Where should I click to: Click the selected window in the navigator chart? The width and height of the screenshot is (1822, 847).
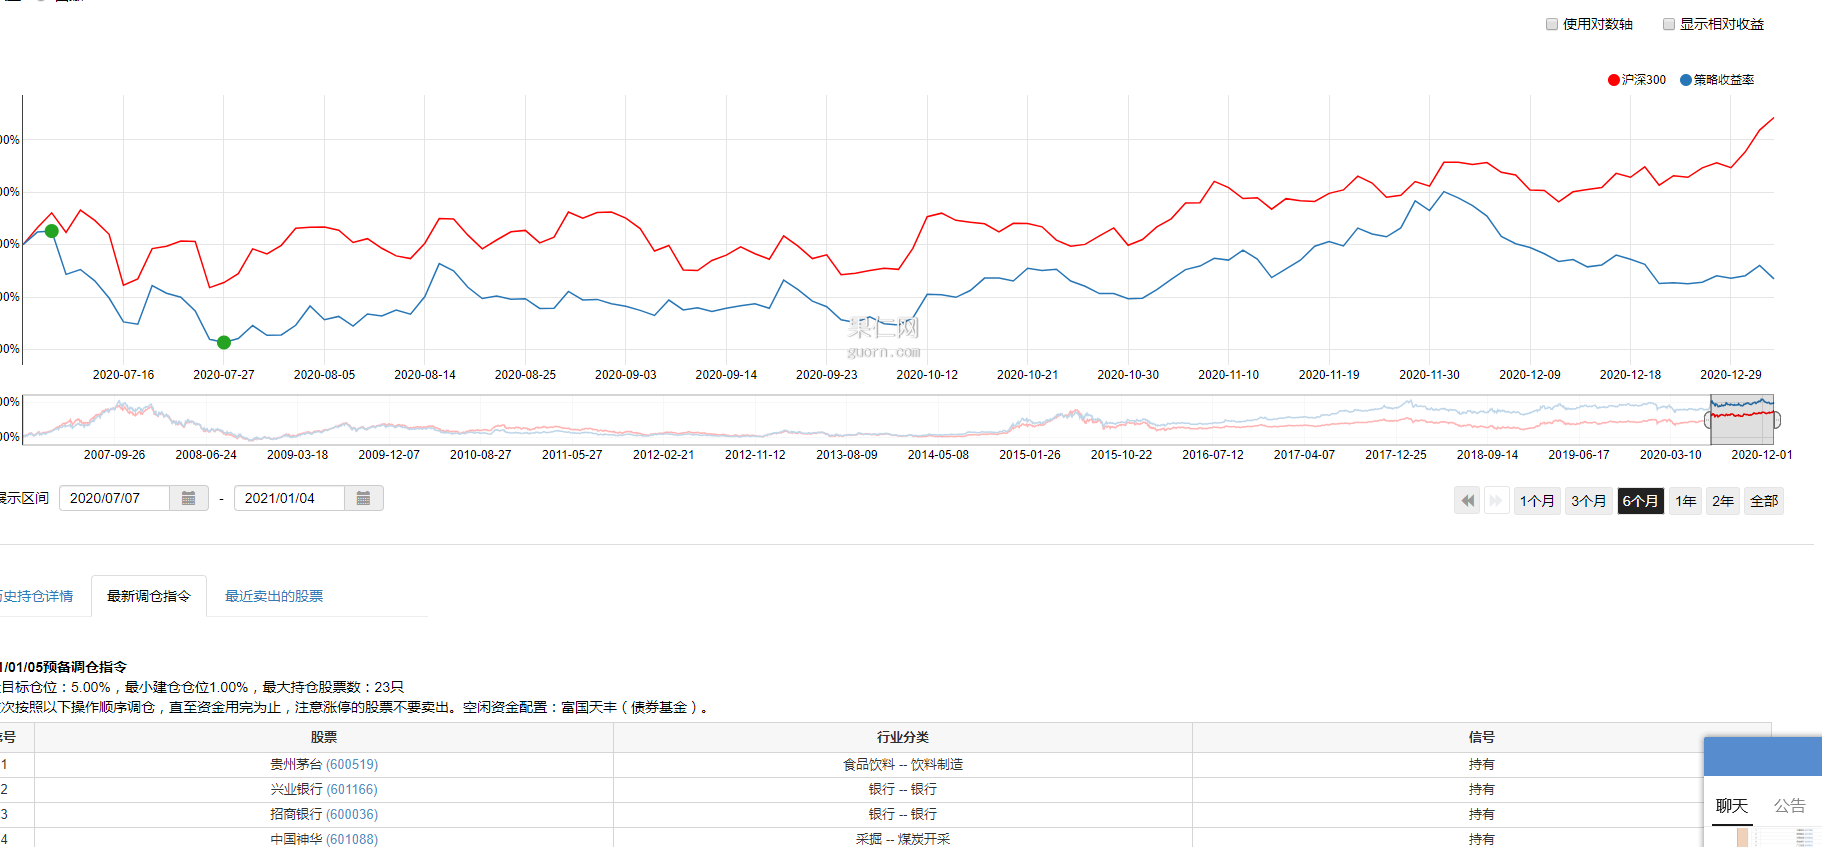(x=1742, y=420)
